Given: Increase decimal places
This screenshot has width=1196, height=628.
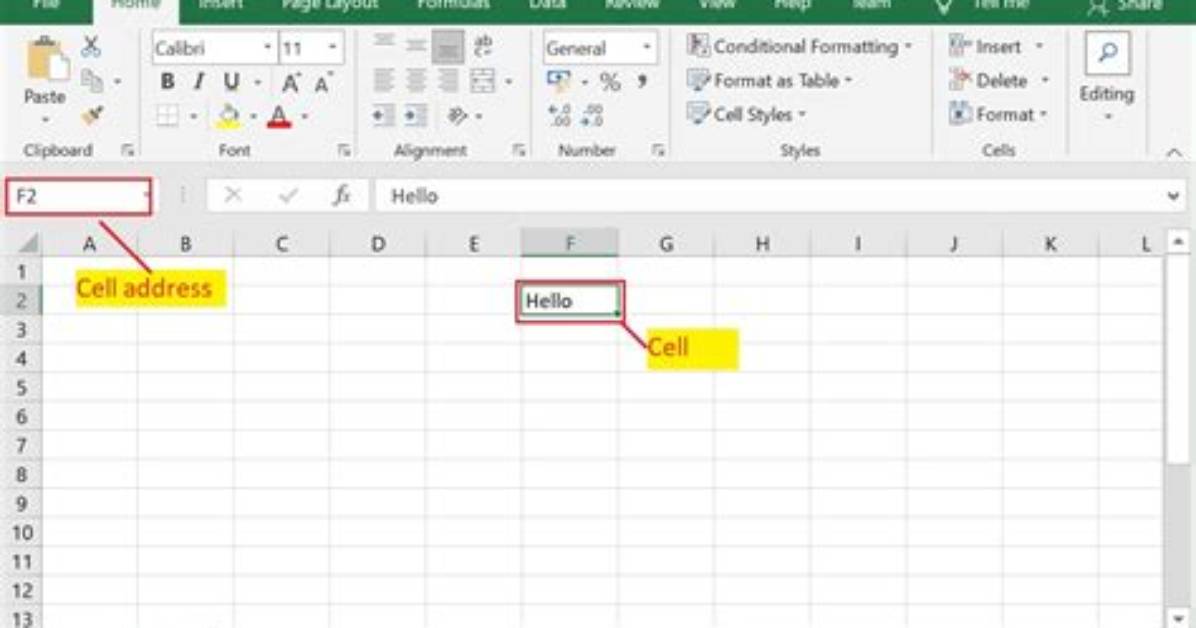Looking at the screenshot, I should (x=559, y=115).
